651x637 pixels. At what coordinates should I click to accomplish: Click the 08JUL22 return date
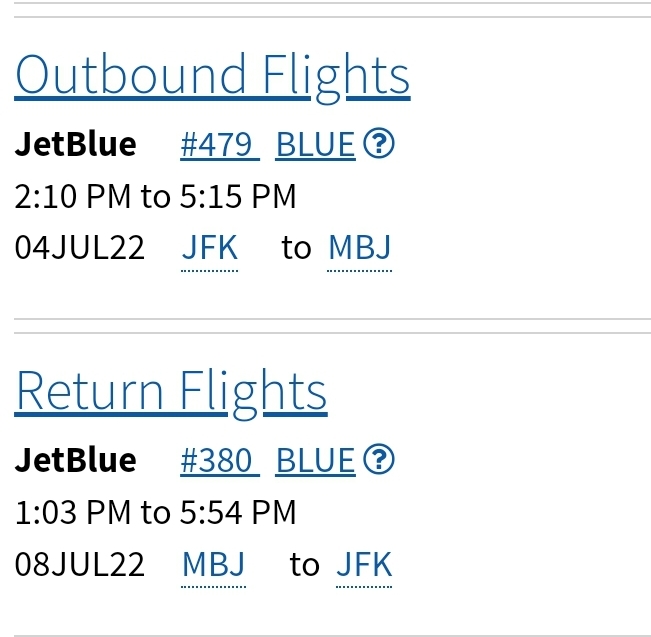[x=80, y=565]
